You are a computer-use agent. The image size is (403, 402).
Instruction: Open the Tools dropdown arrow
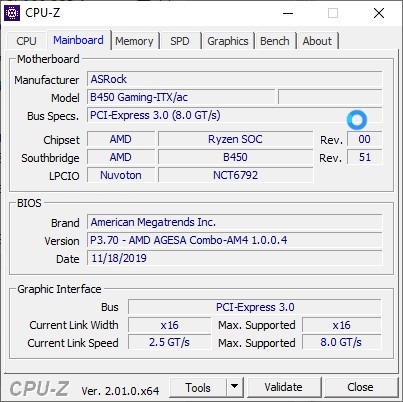pos(235,387)
